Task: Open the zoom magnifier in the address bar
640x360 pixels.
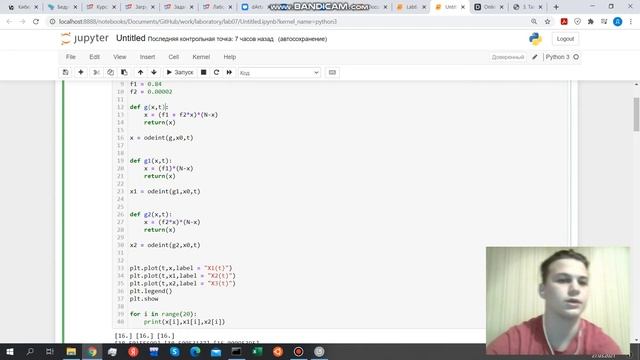Action: (x=534, y=22)
